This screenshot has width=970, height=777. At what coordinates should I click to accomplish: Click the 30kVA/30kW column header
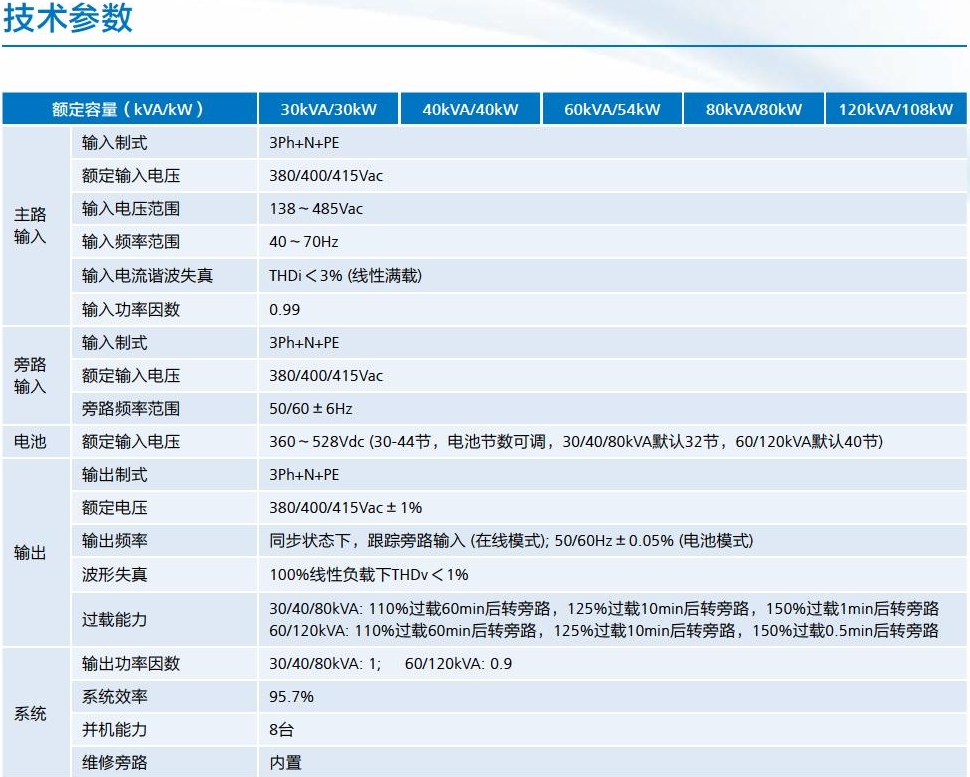(328, 109)
